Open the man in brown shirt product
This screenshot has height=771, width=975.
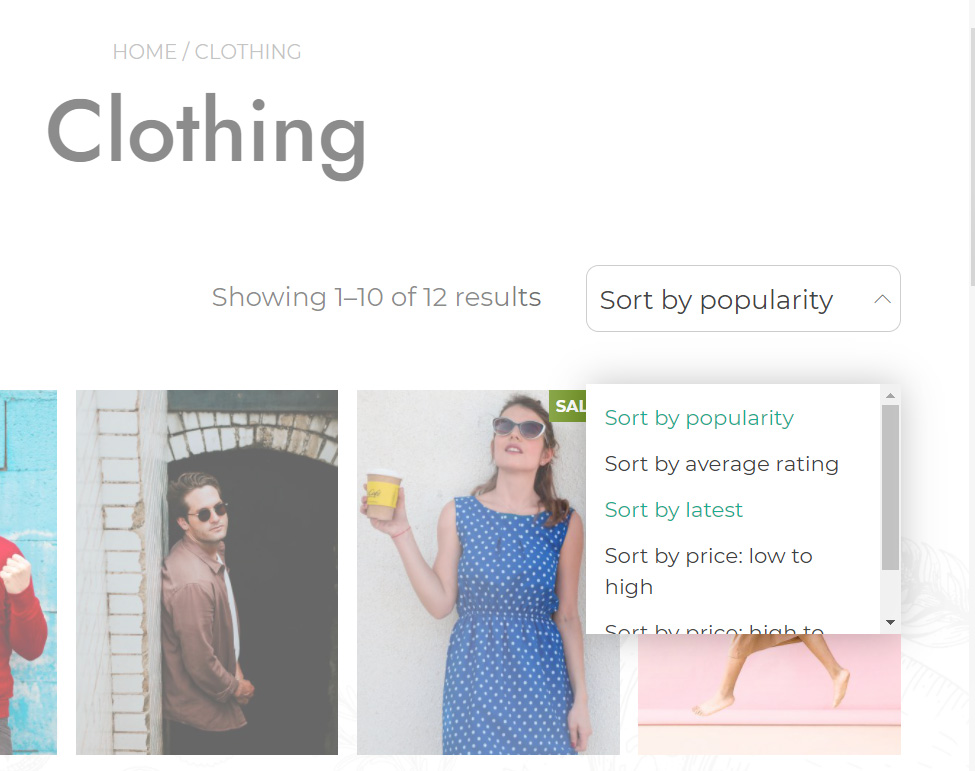click(207, 572)
